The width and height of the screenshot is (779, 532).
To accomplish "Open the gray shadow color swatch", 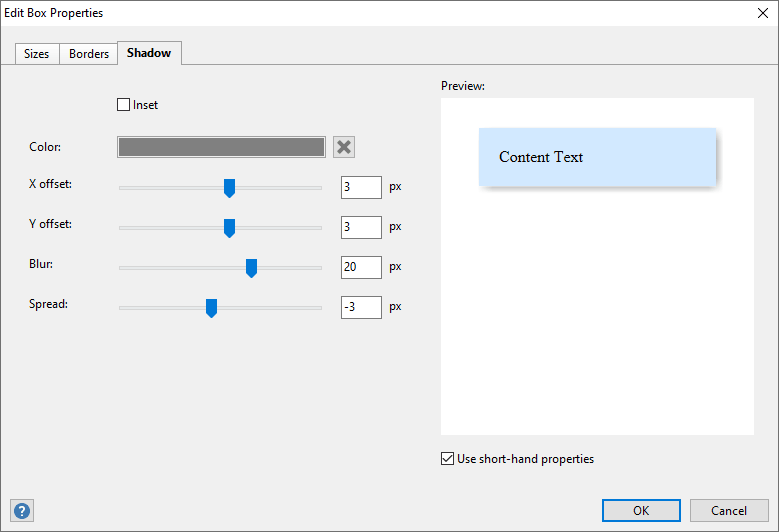I will 221,147.
